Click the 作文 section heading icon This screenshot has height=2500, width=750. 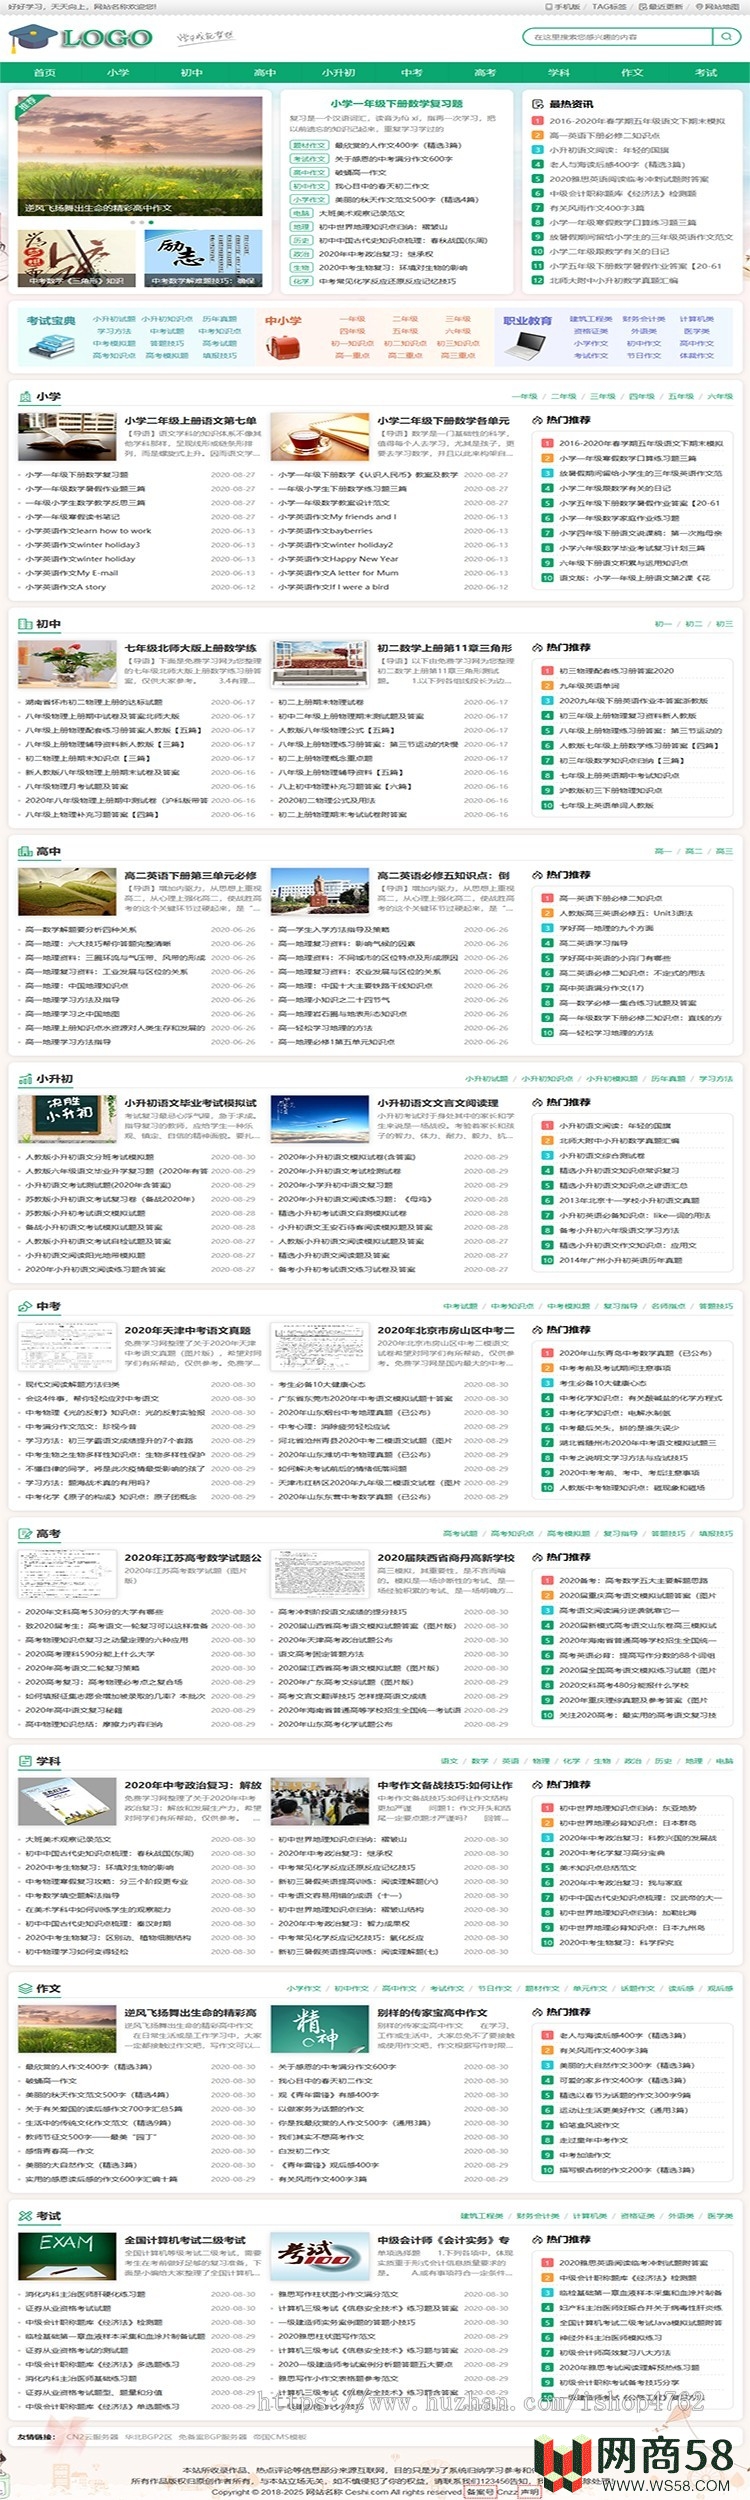[25, 1988]
